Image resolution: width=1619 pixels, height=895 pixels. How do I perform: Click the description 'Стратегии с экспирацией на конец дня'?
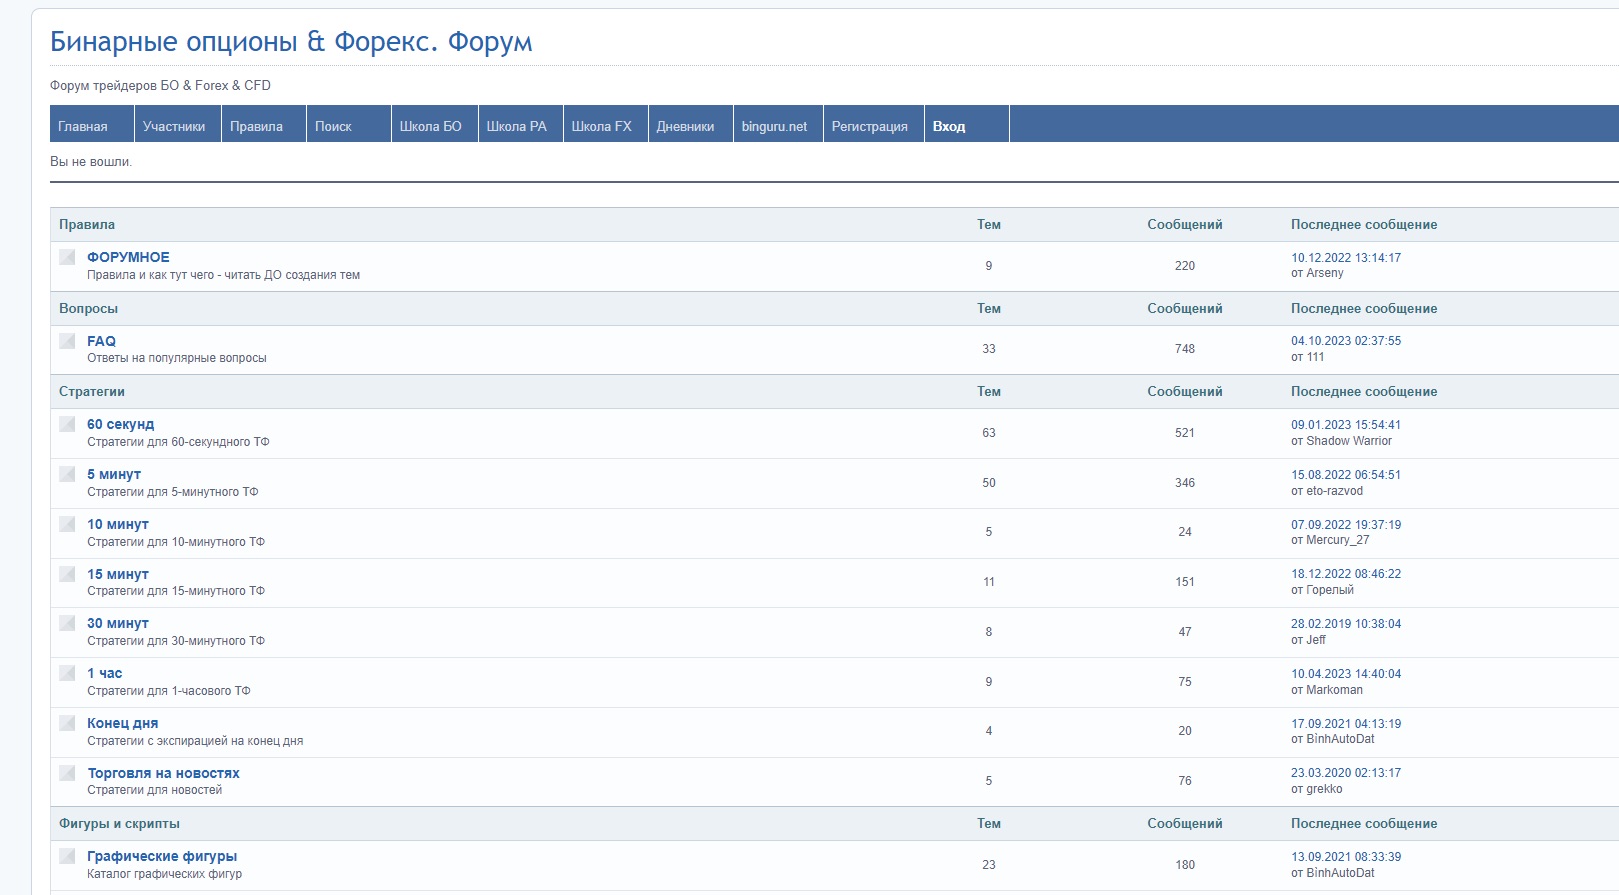(195, 741)
